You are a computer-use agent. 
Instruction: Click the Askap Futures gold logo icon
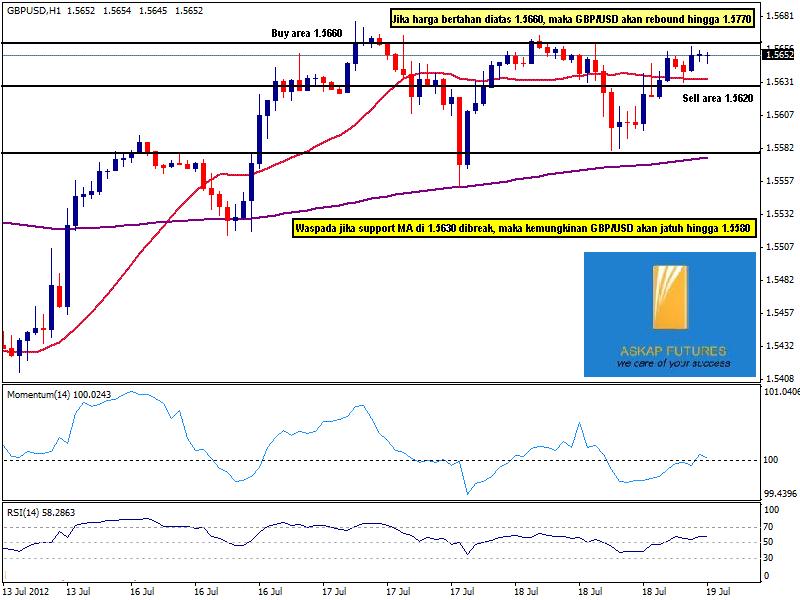670,297
